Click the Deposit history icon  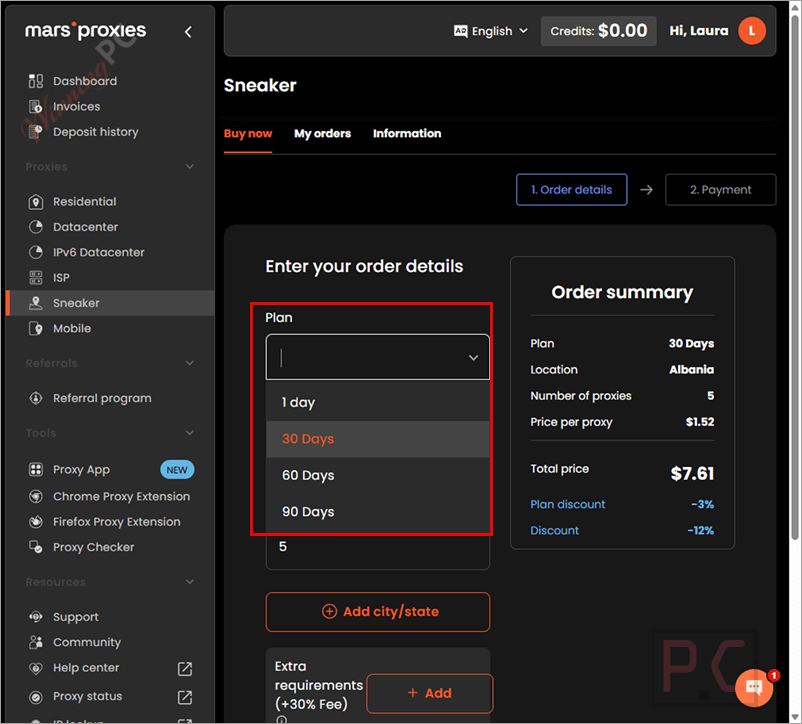[36, 132]
